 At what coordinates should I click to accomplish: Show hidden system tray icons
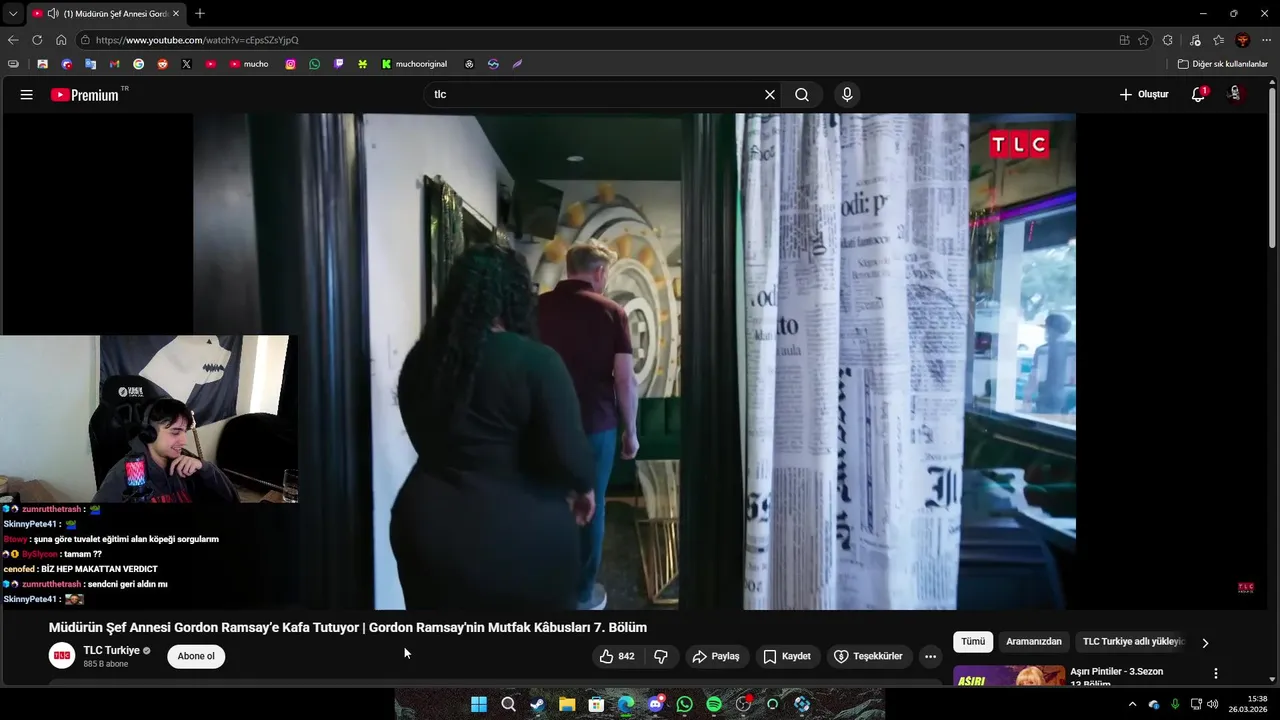coord(1132,704)
